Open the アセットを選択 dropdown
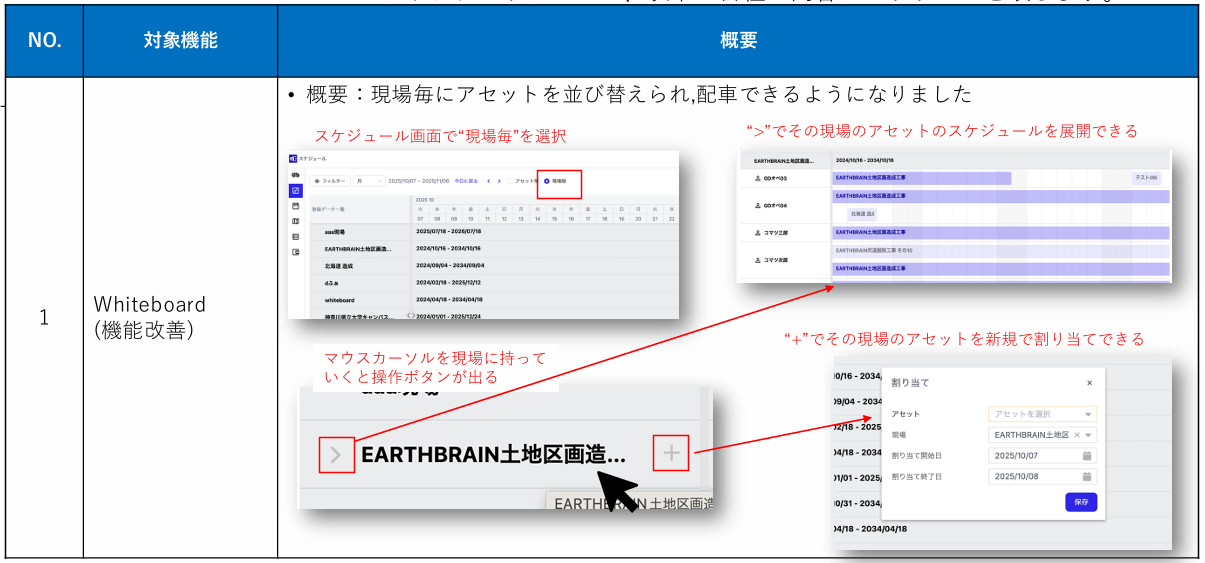The image size is (1205, 563). [x=1042, y=414]
